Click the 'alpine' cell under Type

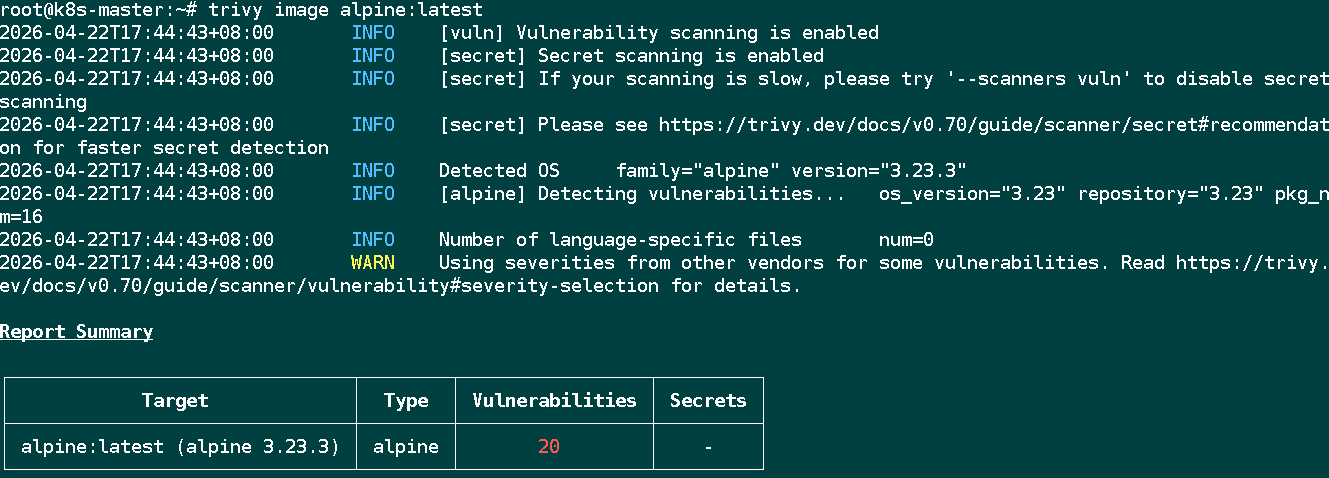click(405, 447)
